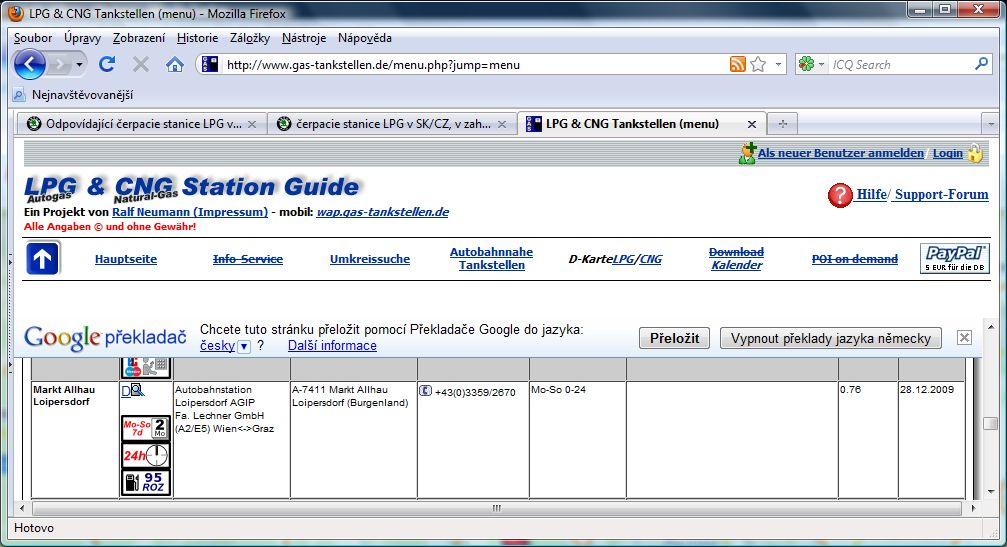Open the address bar history dropdown
This screenshot has height=547, width=1007.
[x=778, y=64]
